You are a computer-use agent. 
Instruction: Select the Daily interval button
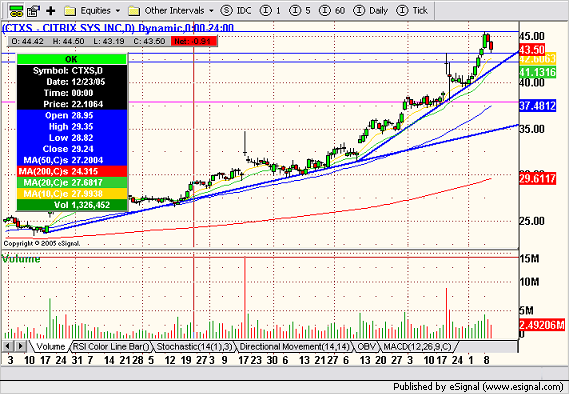pyautogui.click(x=371, y=11)
